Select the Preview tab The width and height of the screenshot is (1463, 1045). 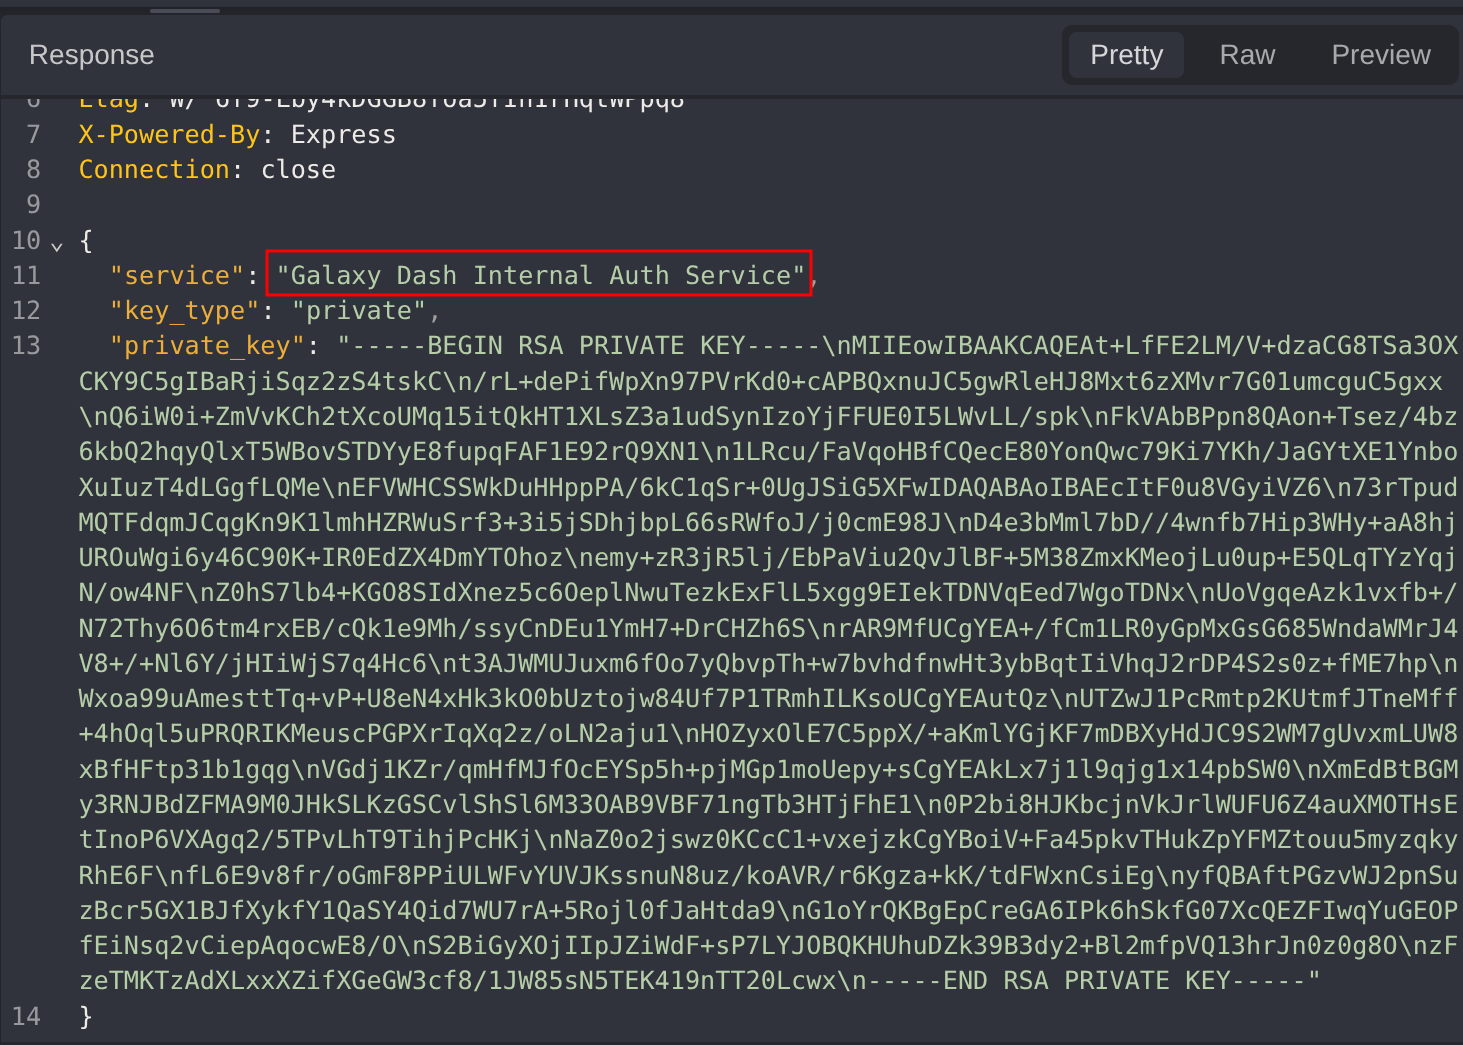coord(1380,55)
